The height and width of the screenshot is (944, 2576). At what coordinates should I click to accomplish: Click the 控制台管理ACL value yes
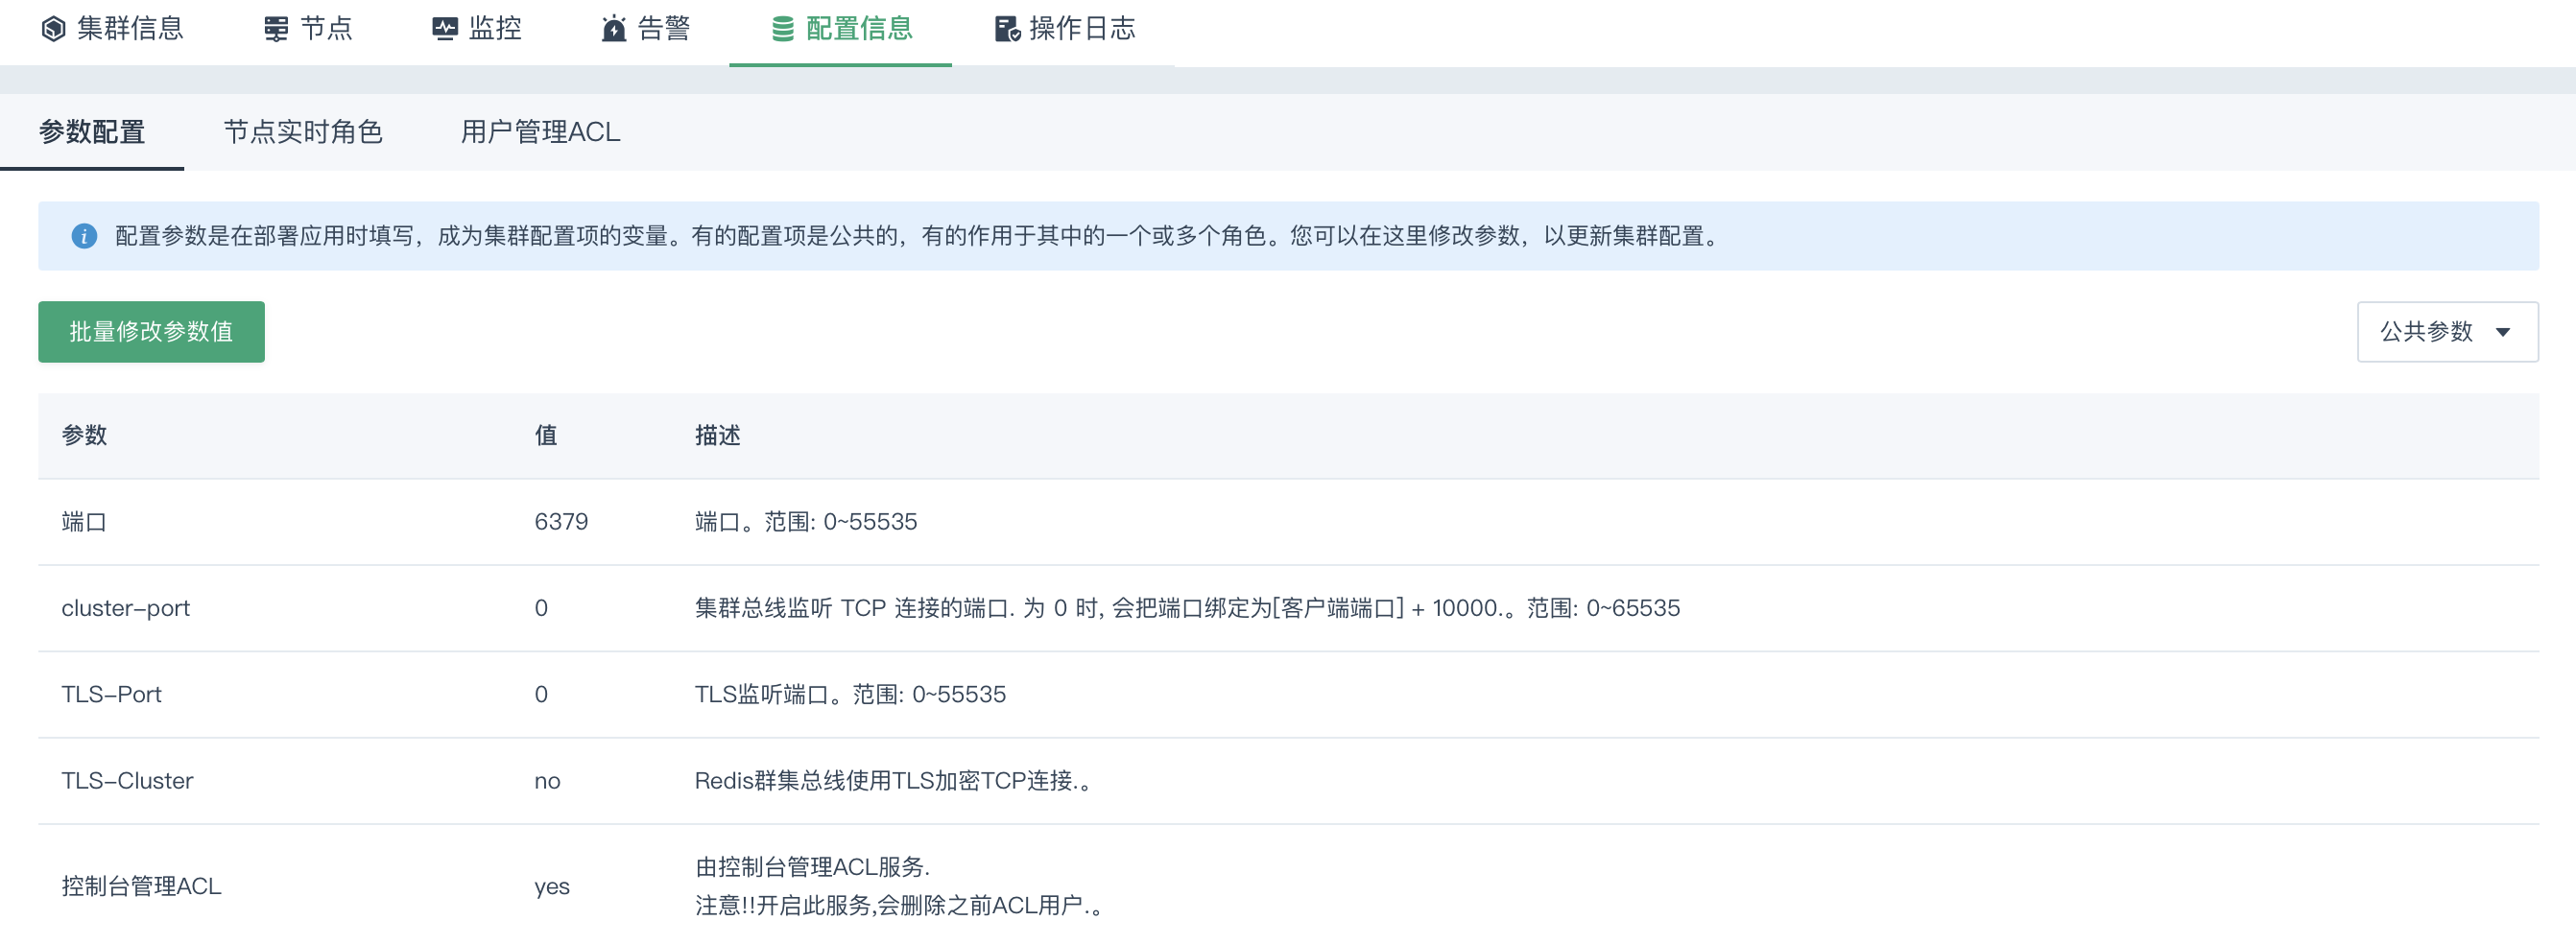click(x=552, y=888)
